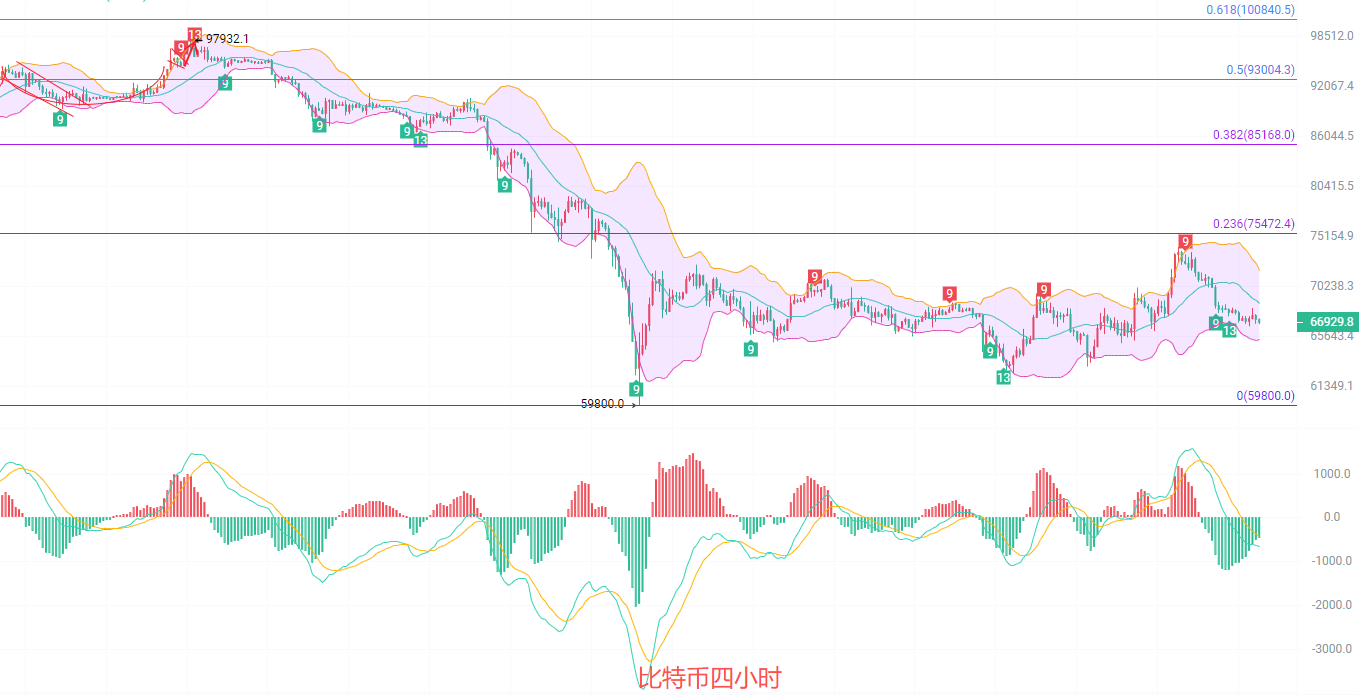Select the 0.5(93004.3) Fibonacci level label
The image size is (1359, 697).
click(1260, 70)
